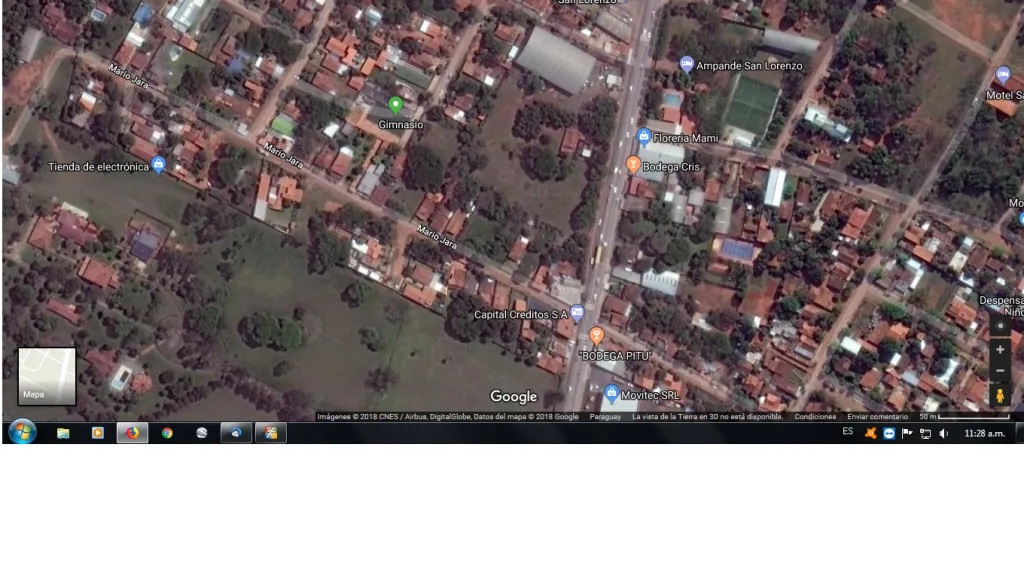Open the Avast tray icon
Viewport: 1024px width, 579px height.
pyautogui.click(x=871, y=433)
